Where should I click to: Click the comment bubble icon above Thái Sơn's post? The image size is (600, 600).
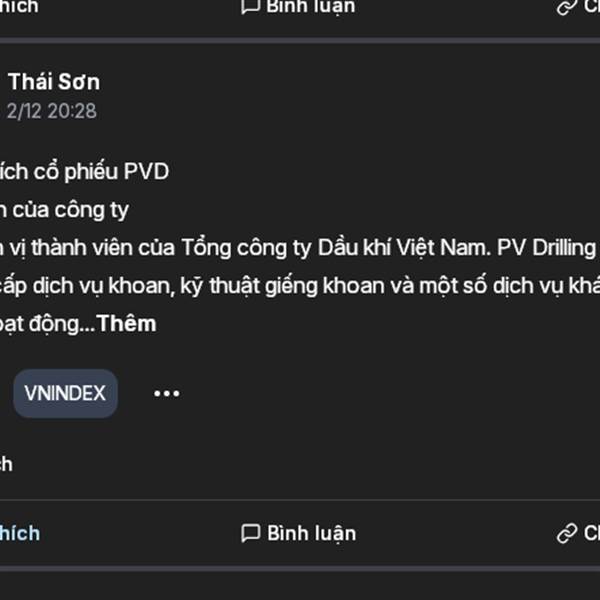(x=251, y=6)
